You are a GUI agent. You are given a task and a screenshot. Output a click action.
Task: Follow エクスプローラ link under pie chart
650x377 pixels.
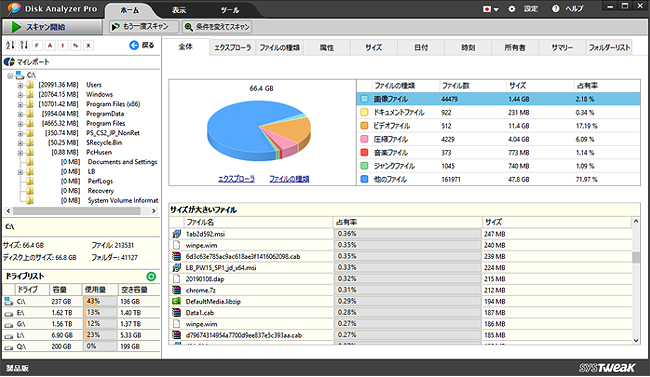236,179
